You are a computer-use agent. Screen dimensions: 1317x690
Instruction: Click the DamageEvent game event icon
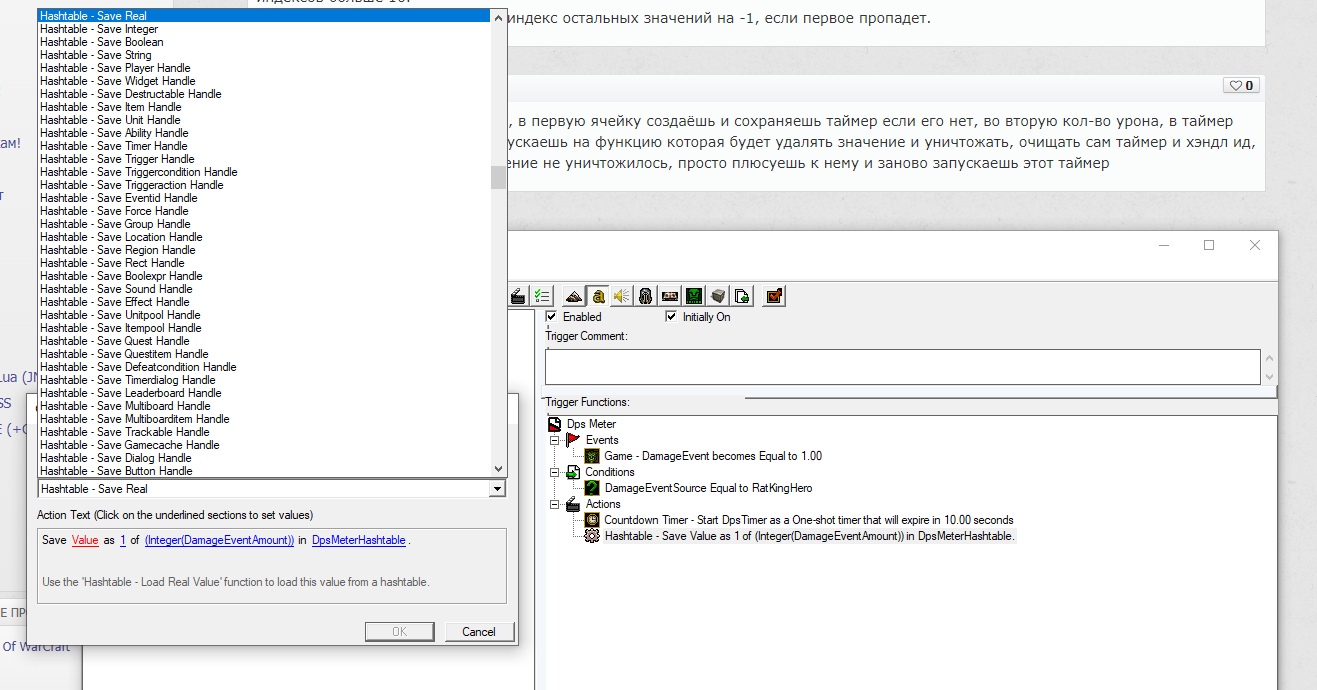click(x=592, y=456)
